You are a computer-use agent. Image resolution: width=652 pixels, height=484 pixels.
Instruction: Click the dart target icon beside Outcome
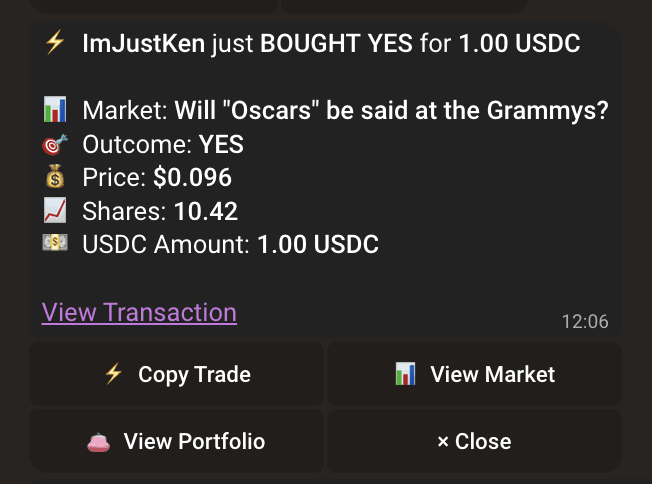(x=55, y=144)
